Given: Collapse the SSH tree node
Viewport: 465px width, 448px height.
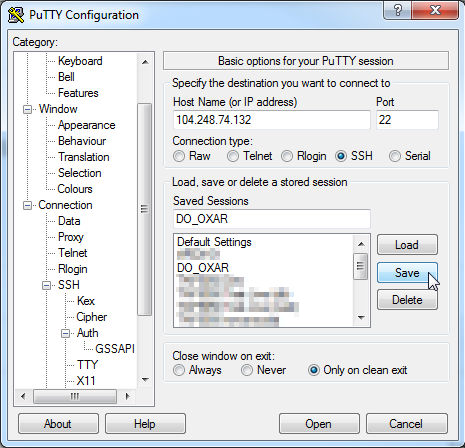Looking at the screenshot, I should pyautogui.click(x=47, y=285).
